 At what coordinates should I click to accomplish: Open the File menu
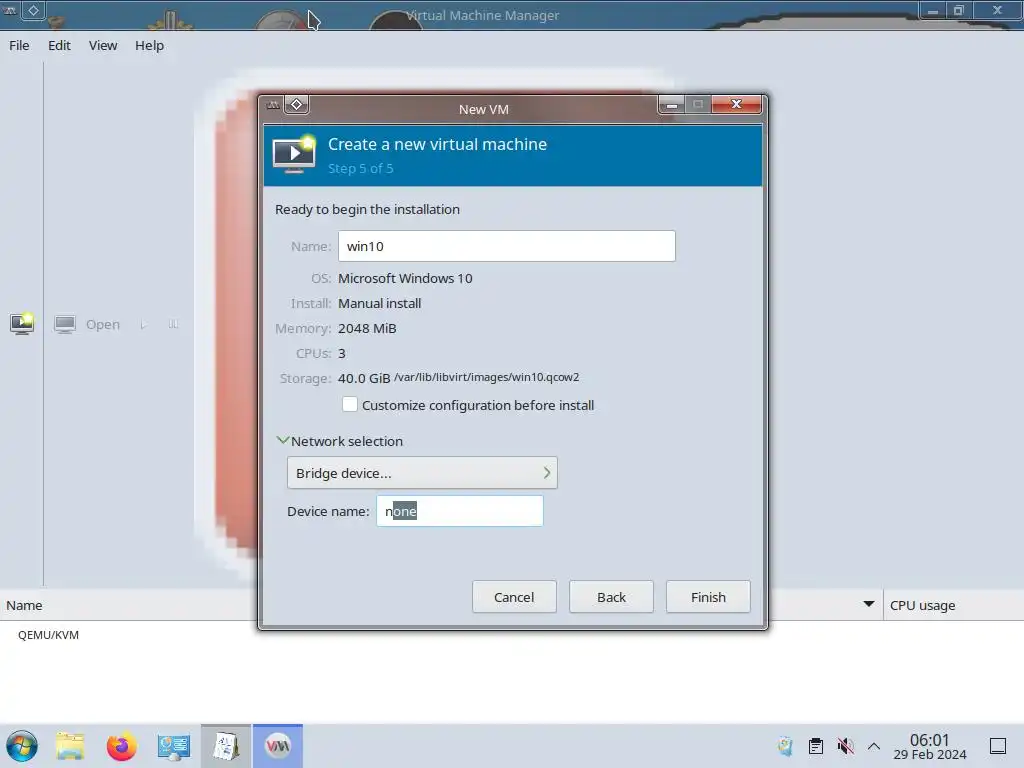pyautogui.click(x=19, y=45)
